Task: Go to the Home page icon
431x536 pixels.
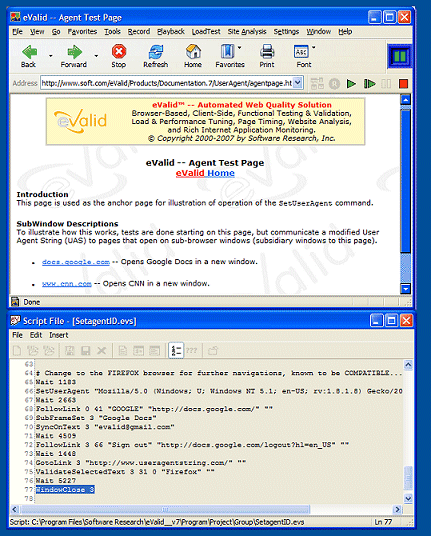Action: point(193,52)
